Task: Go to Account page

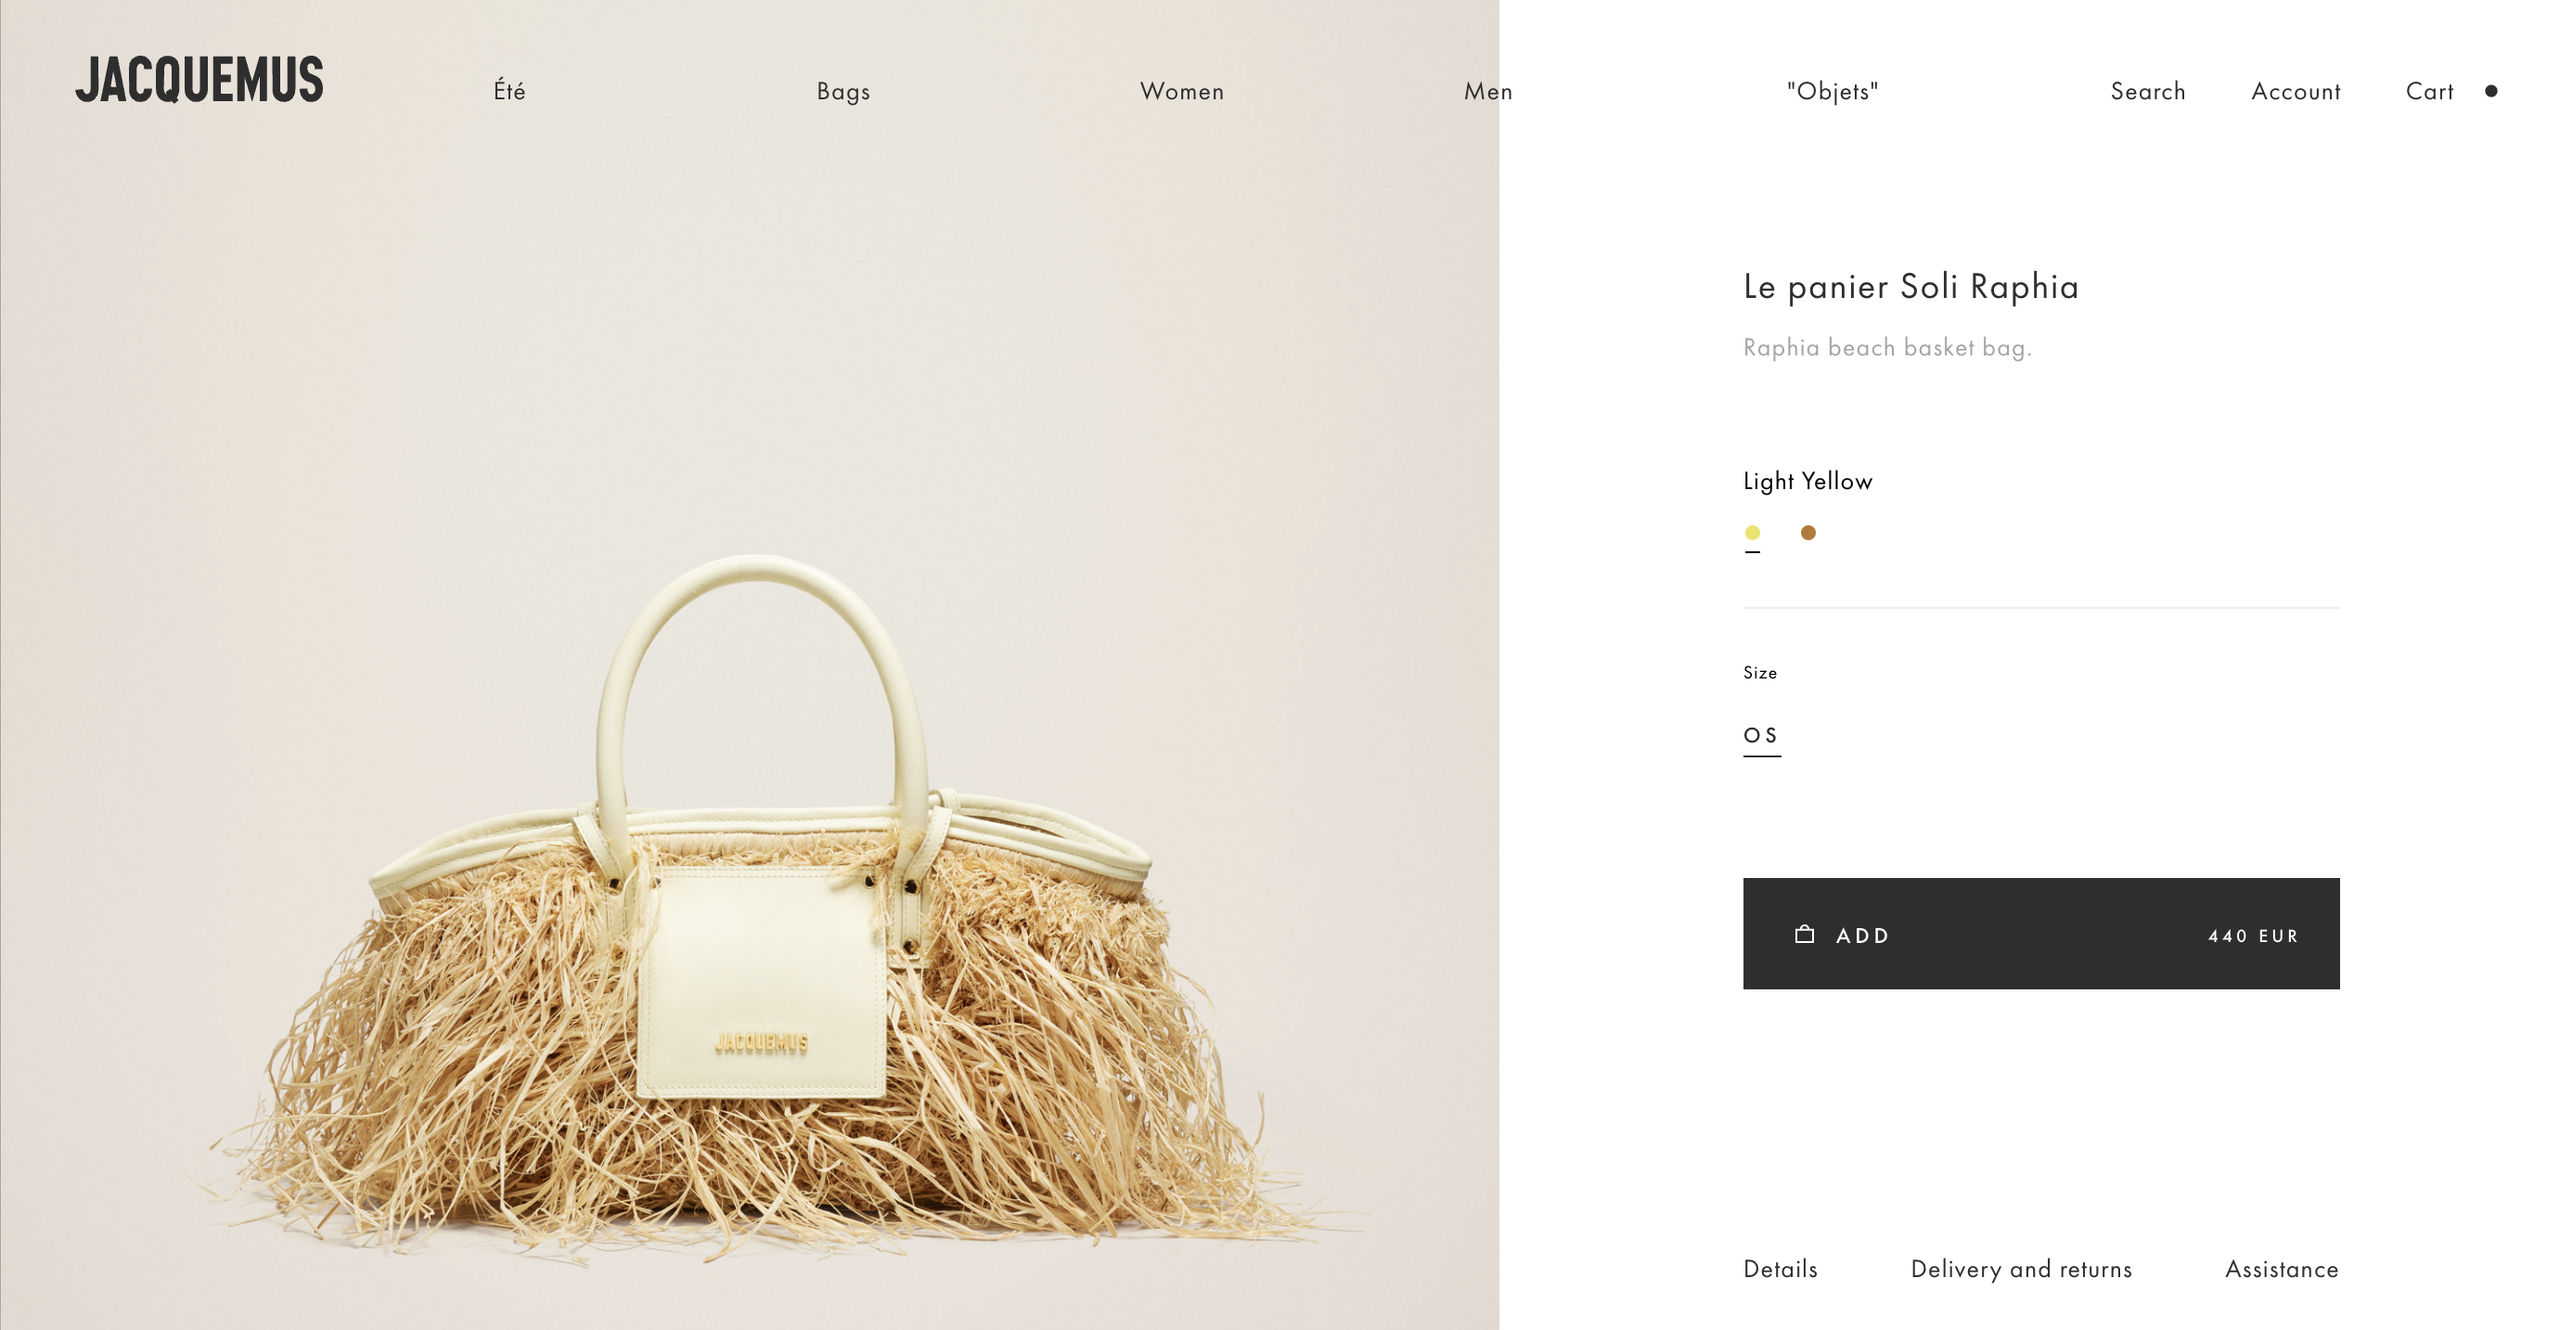Action: click(2296, 91)
